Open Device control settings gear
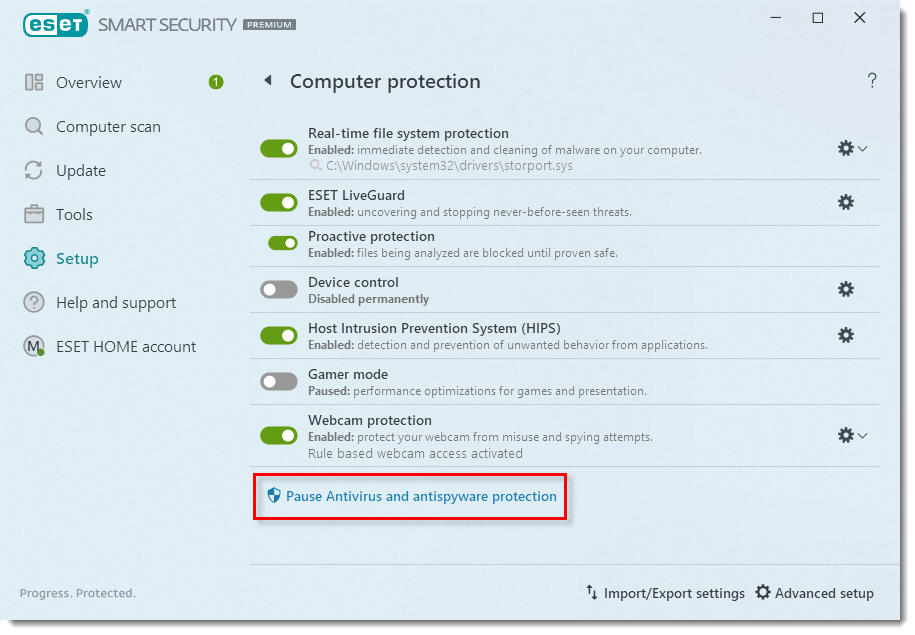 (846, 289)
